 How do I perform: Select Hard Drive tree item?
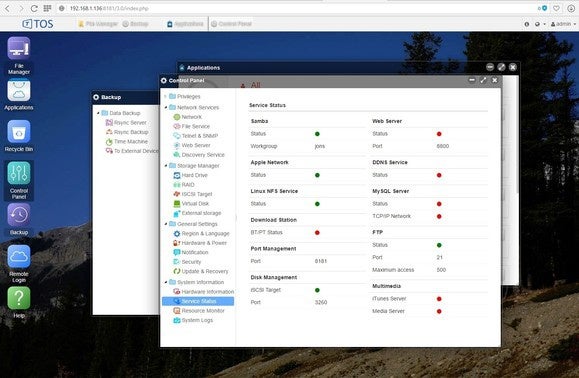click(x=190, y=175)
